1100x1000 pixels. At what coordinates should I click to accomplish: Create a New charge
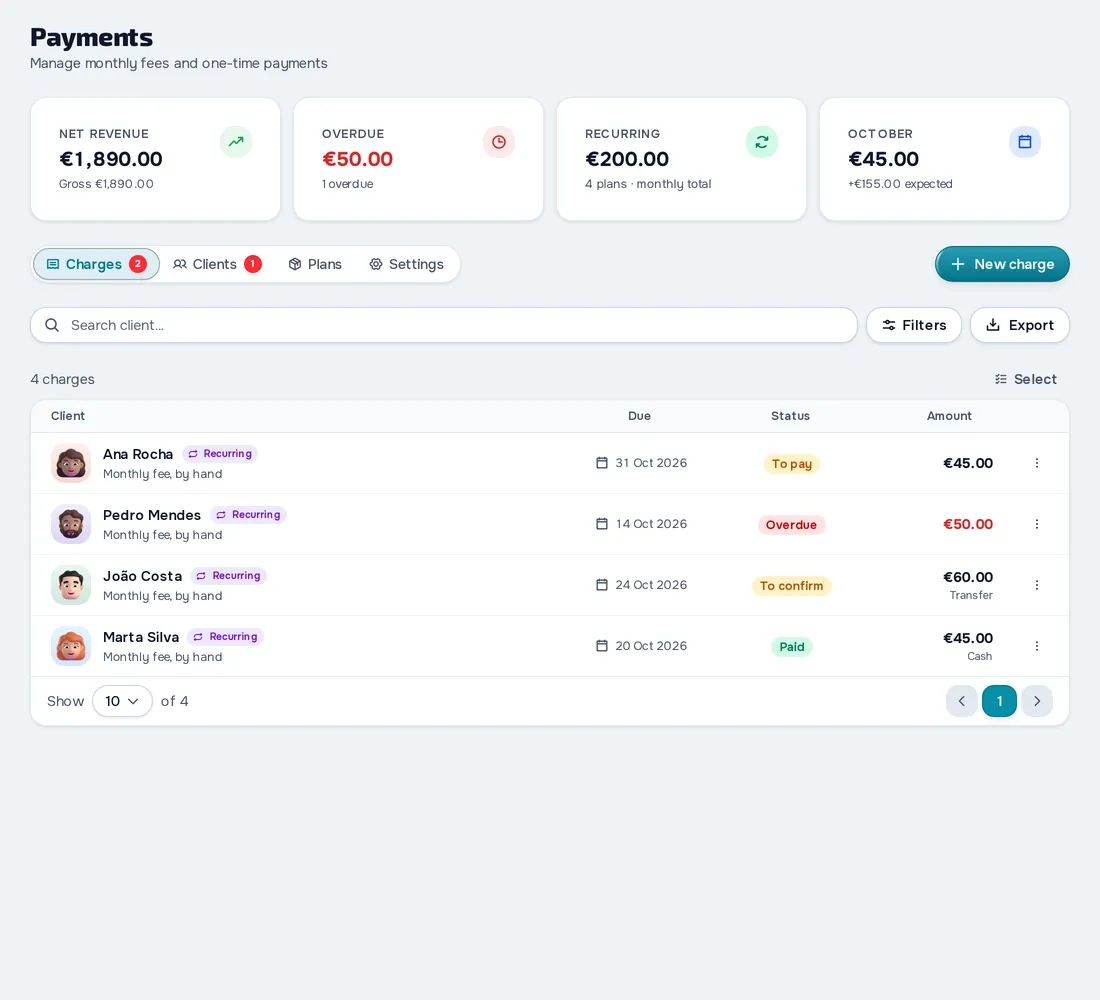[x=1002, y=264]
